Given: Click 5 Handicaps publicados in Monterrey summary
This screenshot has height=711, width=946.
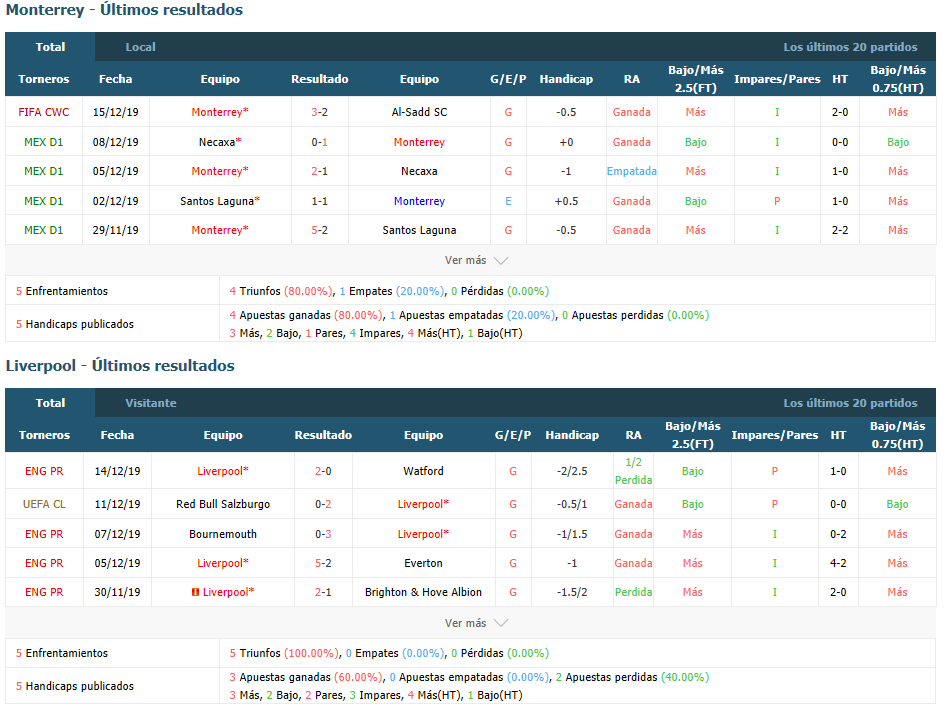Looking at the screenshot, I should pyautogui.click(x=75, y=325).
